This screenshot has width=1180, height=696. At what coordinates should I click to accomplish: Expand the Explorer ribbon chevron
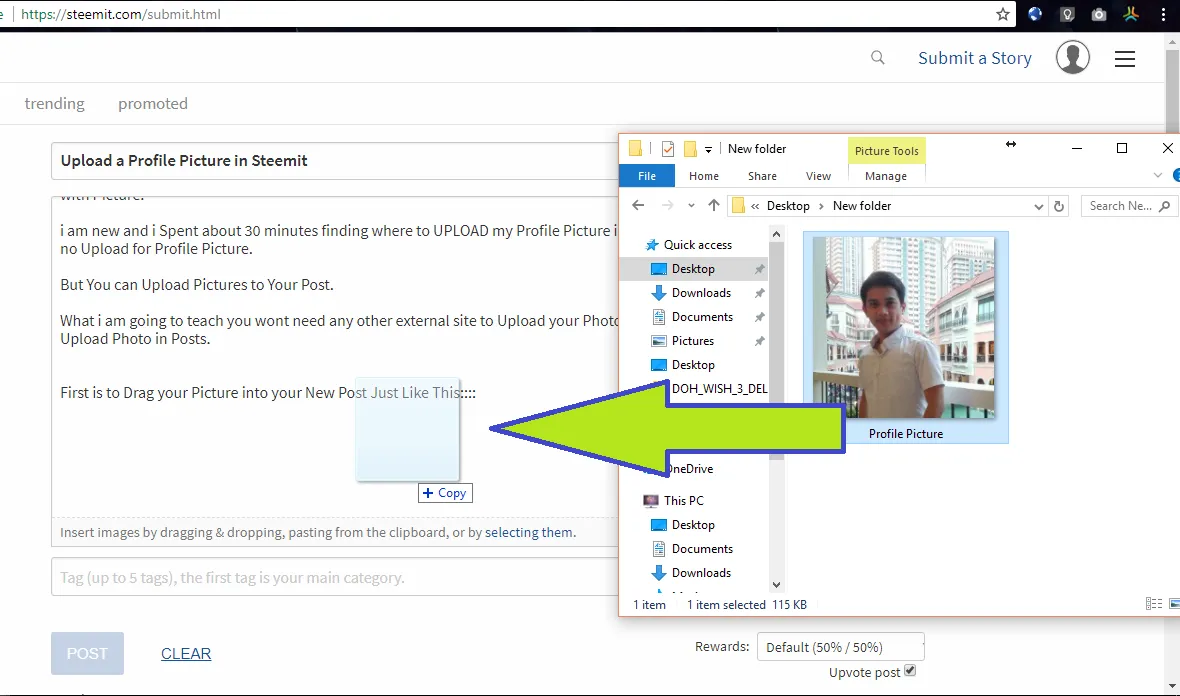point(1157,175)
